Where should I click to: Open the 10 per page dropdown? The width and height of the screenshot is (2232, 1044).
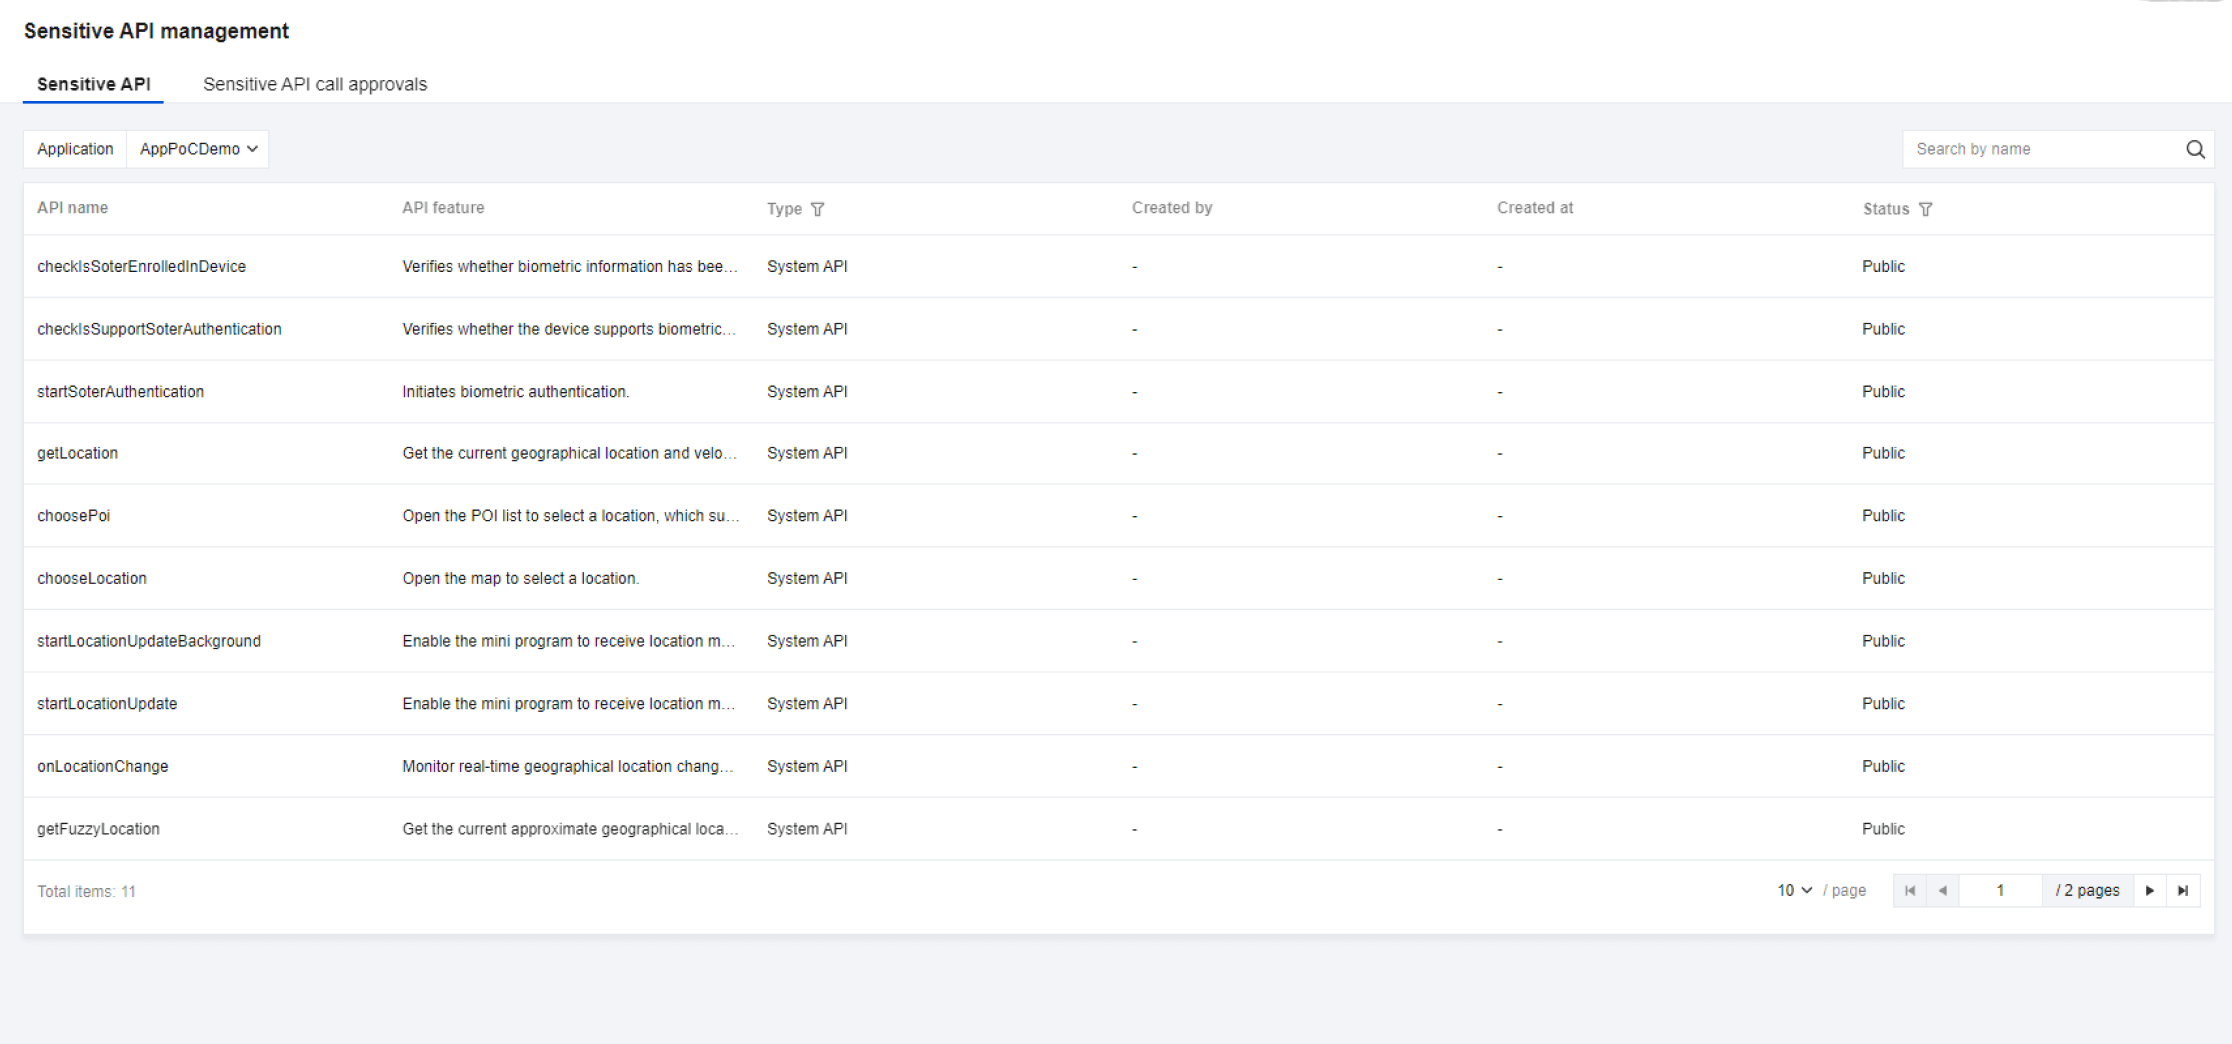[1794, 890]
